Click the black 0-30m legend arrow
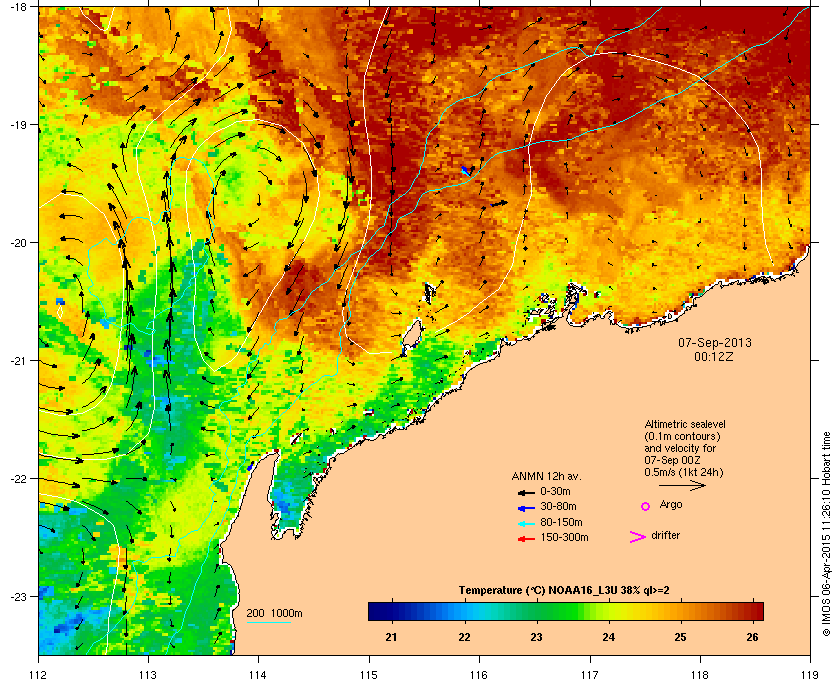The image size is (840, 680). [526, 492]
